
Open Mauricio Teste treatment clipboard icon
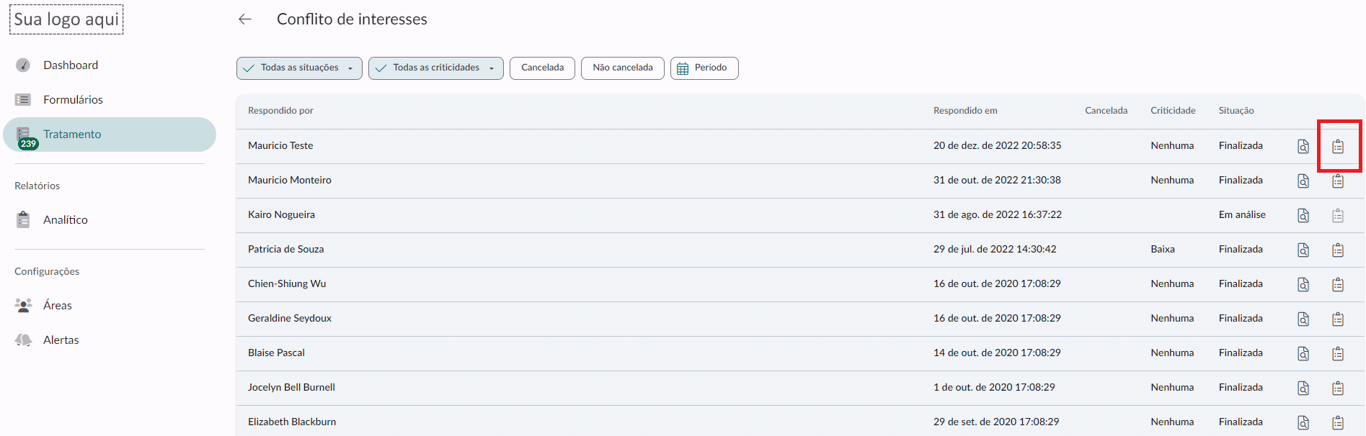(x=1338, y=147)
